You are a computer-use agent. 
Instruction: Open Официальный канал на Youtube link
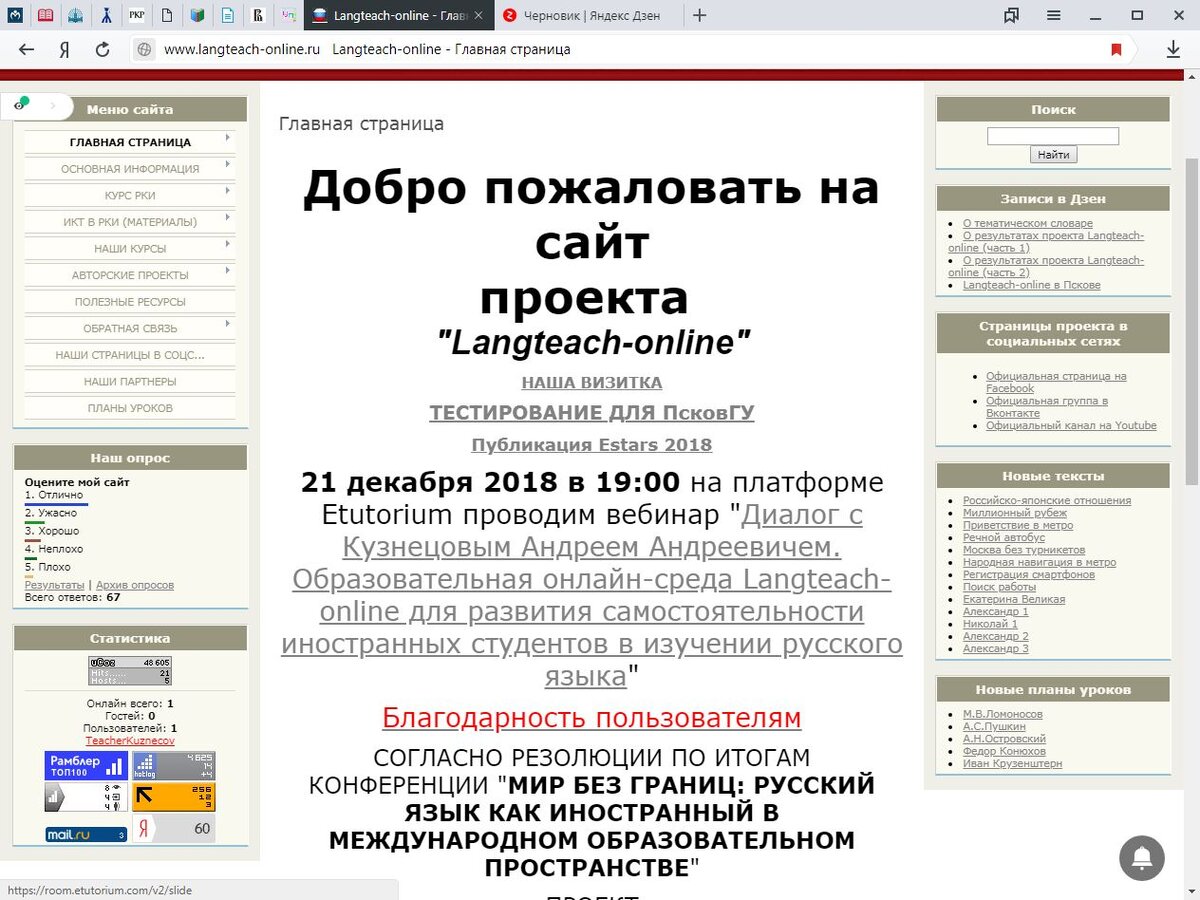click(1071, 426)
